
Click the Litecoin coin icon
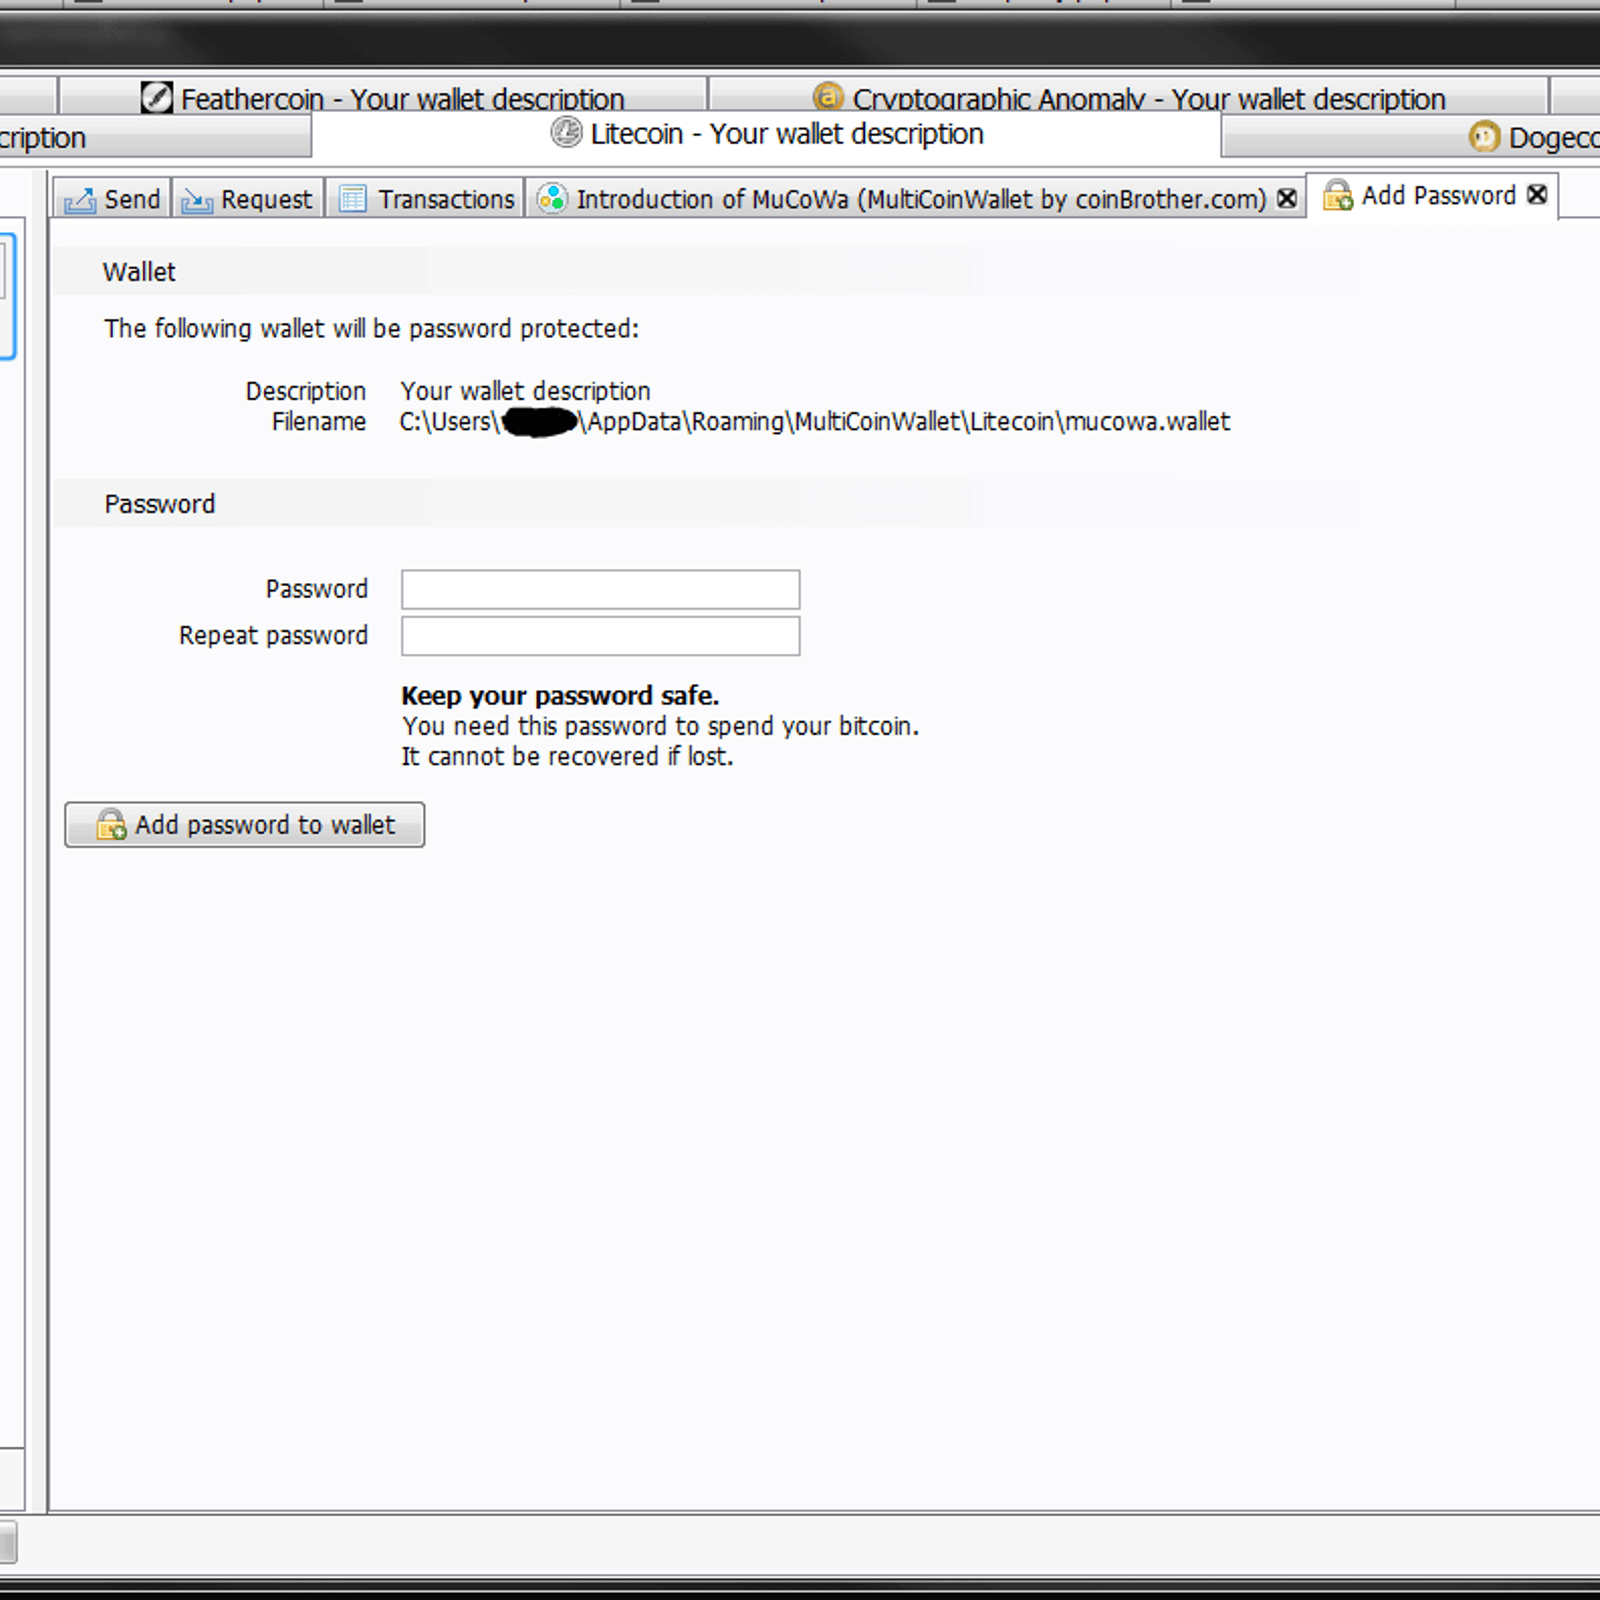566,132
